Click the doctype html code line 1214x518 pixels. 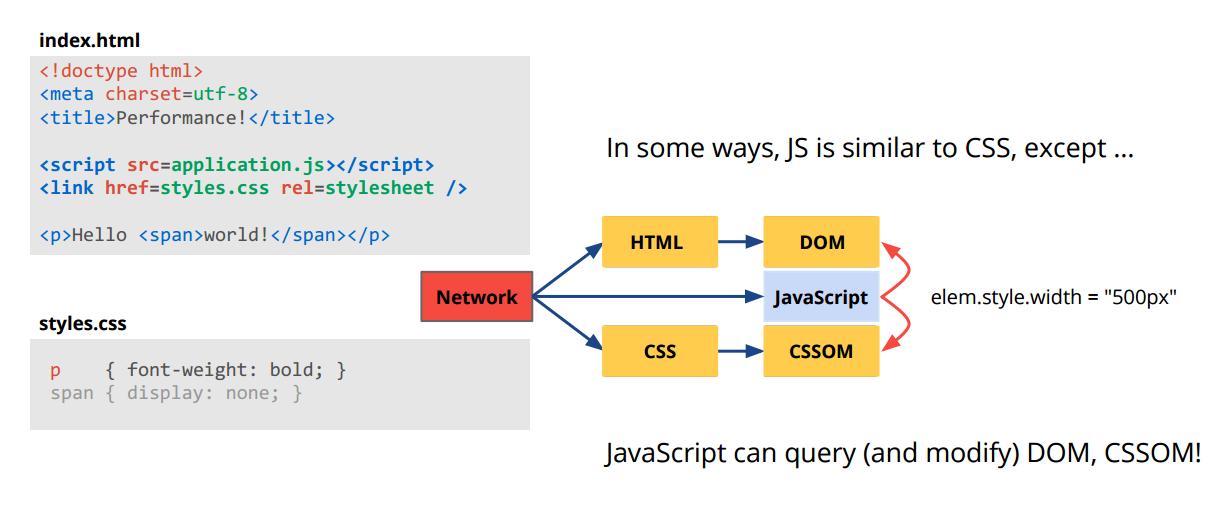coord(122,71)
